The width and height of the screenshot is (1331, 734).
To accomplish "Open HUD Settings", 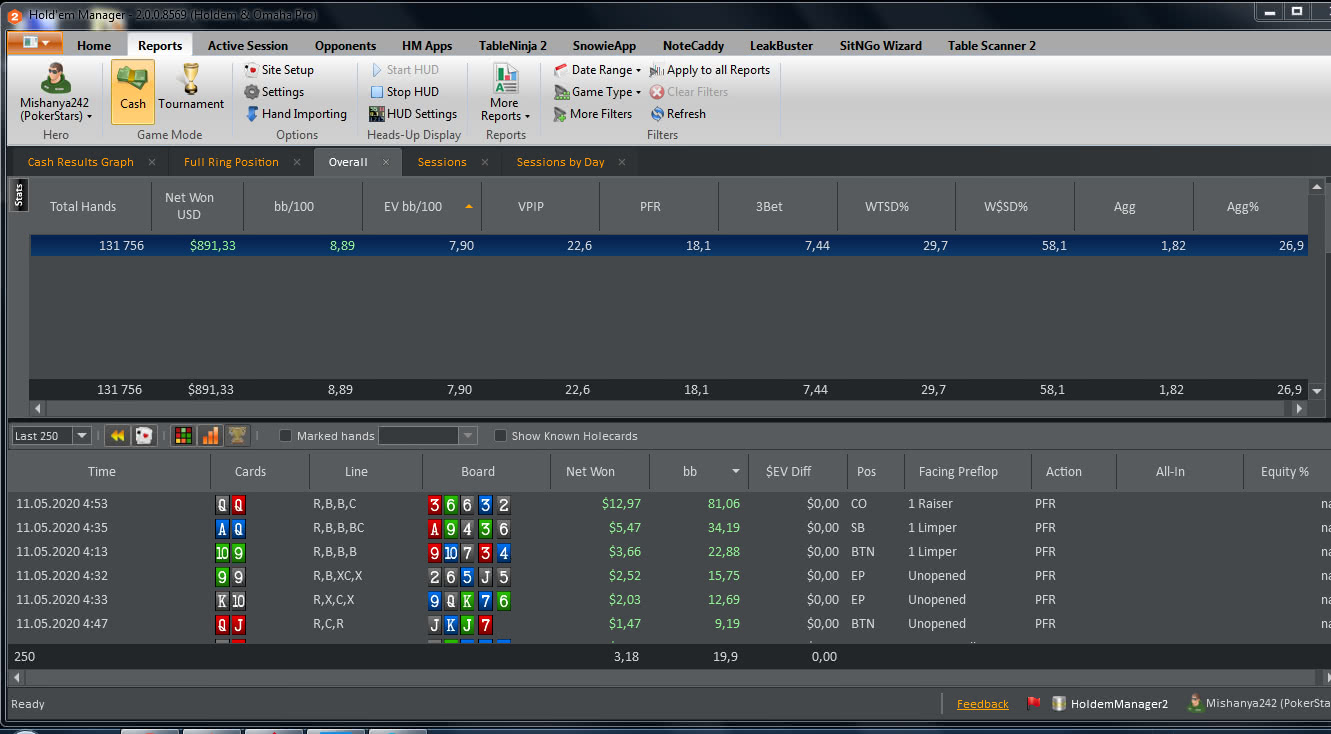I will 412,114.
